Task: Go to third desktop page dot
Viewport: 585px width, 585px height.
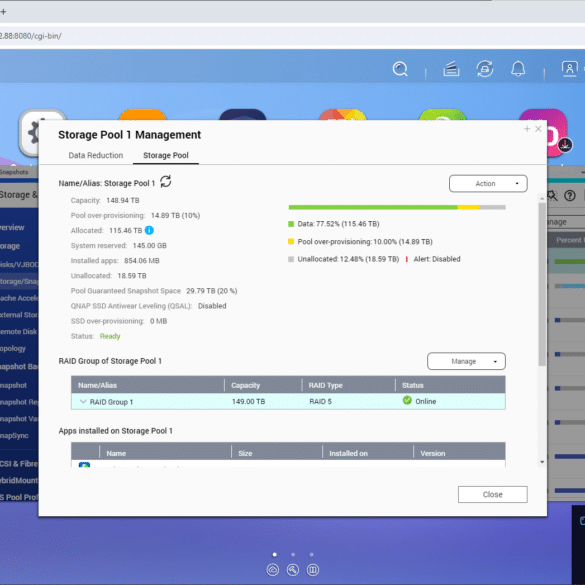Action: (x=312, y=554)
